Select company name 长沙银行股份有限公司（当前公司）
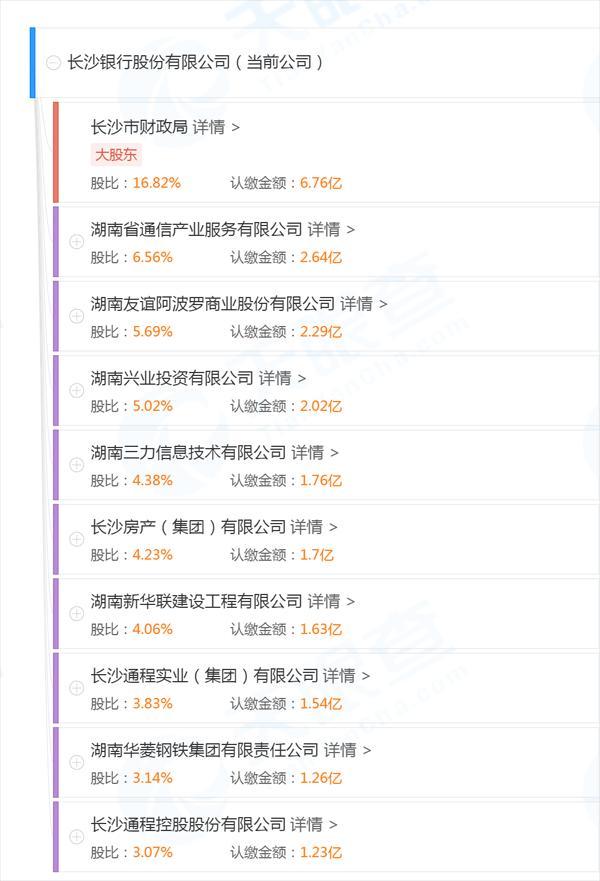600x881 pixels. click(196, 62)
